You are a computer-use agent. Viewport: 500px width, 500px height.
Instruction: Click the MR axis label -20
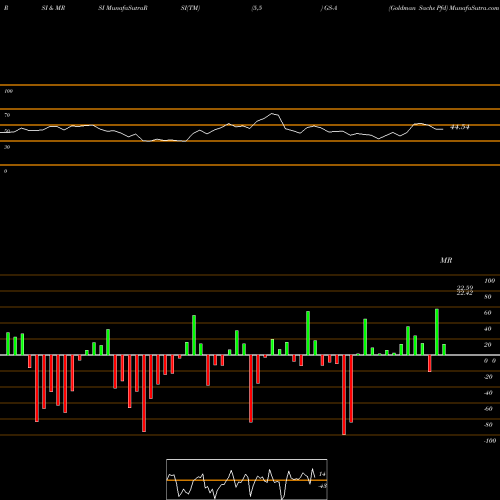488,377
